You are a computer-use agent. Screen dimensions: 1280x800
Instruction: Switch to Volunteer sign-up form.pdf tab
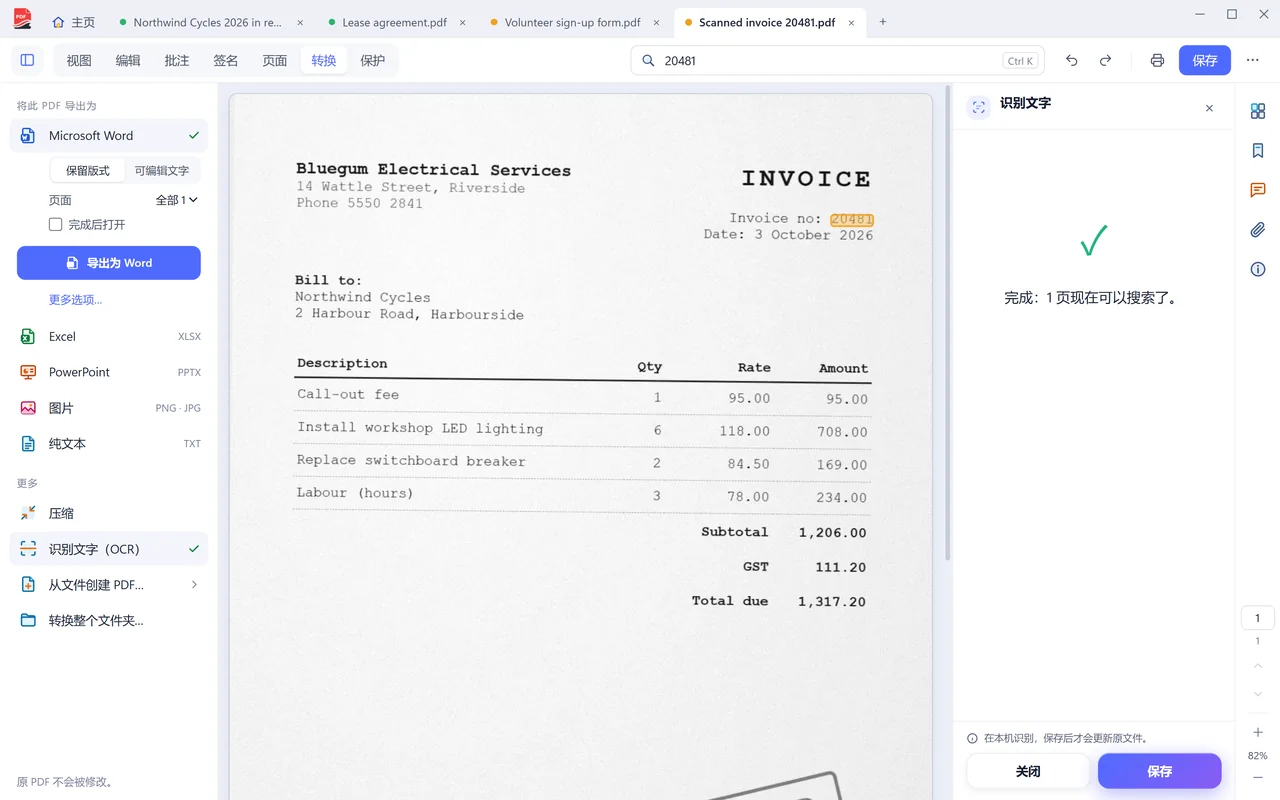click(x=572, y=22)
